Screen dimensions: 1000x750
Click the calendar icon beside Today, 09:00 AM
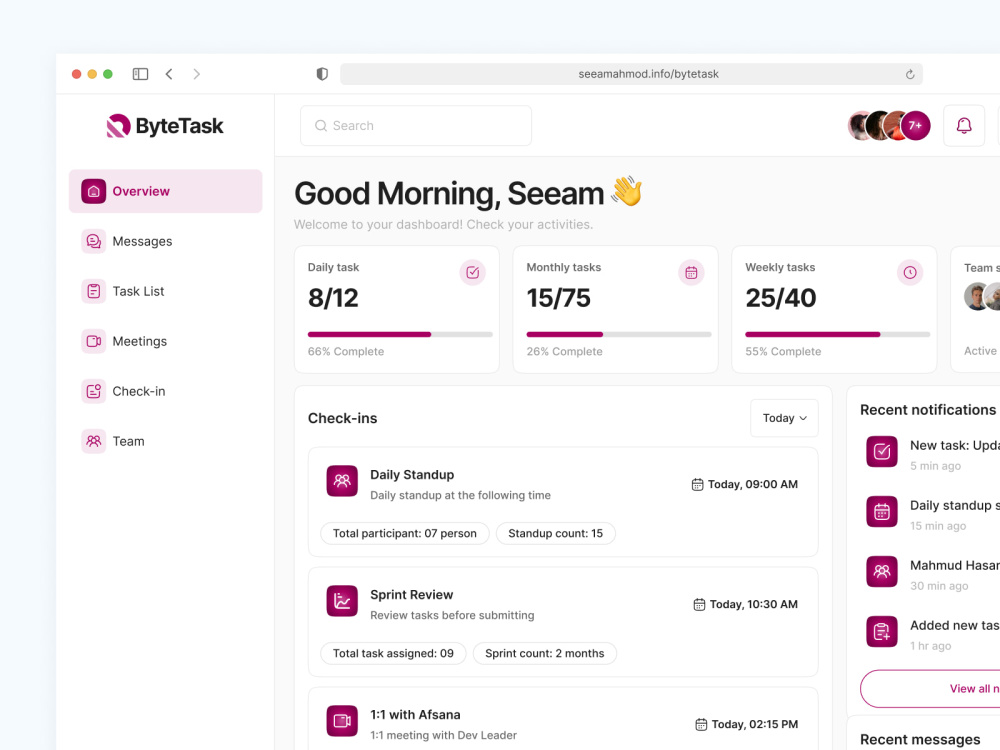pyautogui.click(x=697, y=485)
